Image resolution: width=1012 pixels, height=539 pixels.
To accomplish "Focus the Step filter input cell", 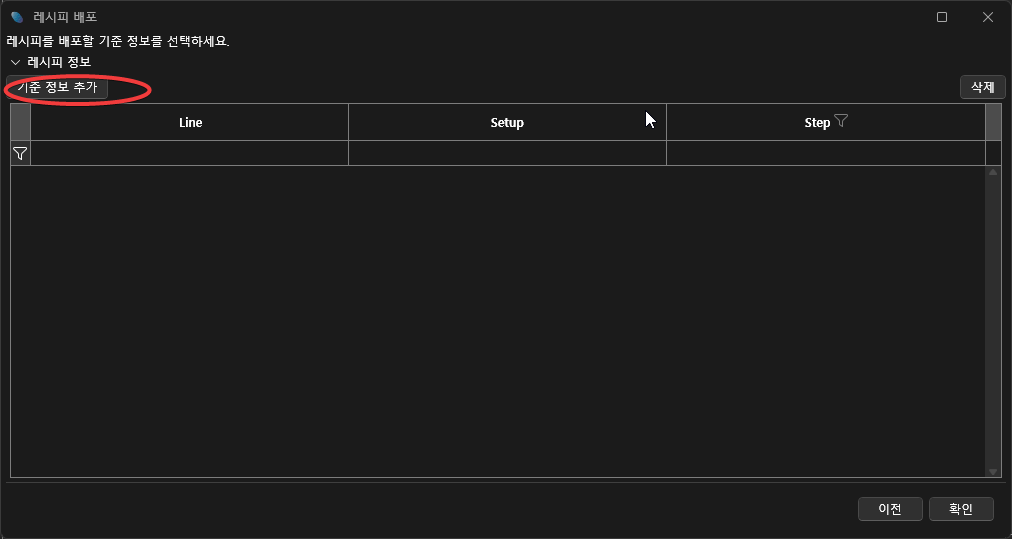I will [825, 153].
